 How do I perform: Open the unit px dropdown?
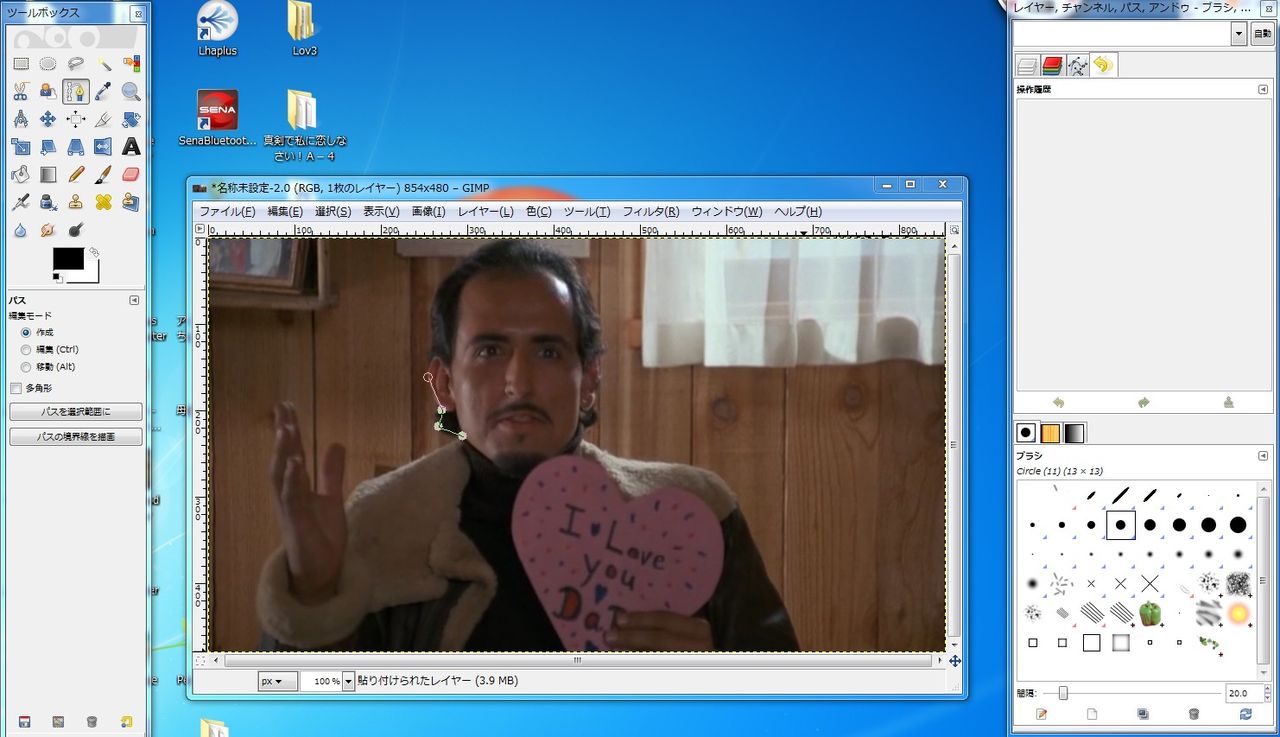277,681
